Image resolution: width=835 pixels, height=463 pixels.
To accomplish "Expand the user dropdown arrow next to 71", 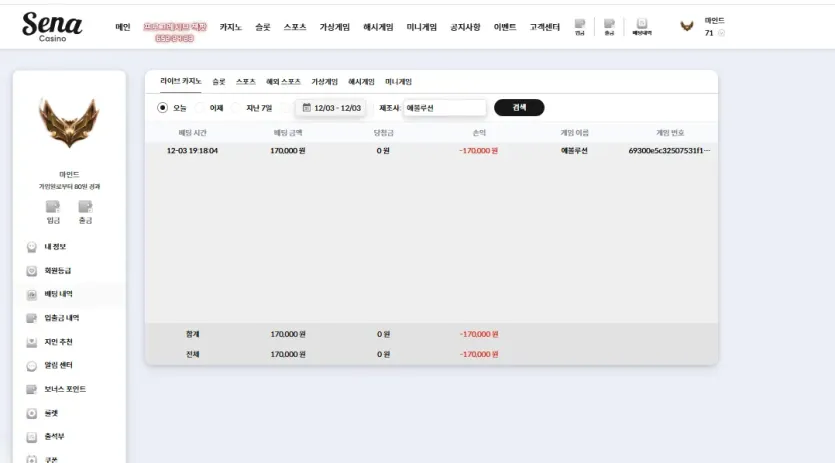I will pyautogui.click(x=722, y=33).
